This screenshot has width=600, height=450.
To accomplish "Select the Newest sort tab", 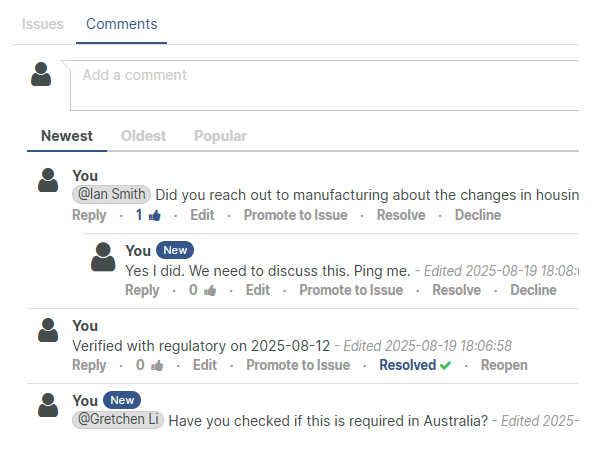I will [67, 136].
